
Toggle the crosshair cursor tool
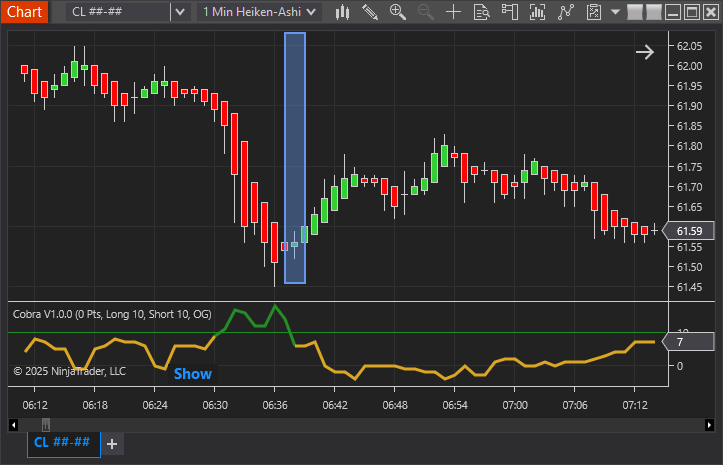coord(453,12)
